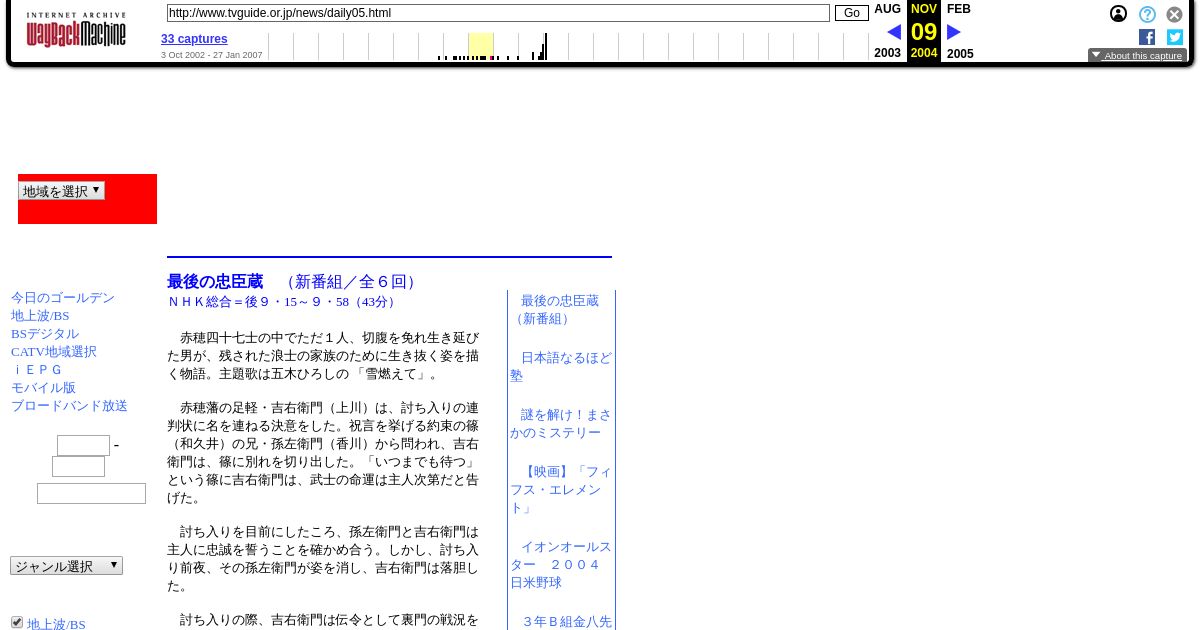Jump to AUG 2003 capture
Viewport: 1200px width, 630px height.
click(x=887, y=9)
